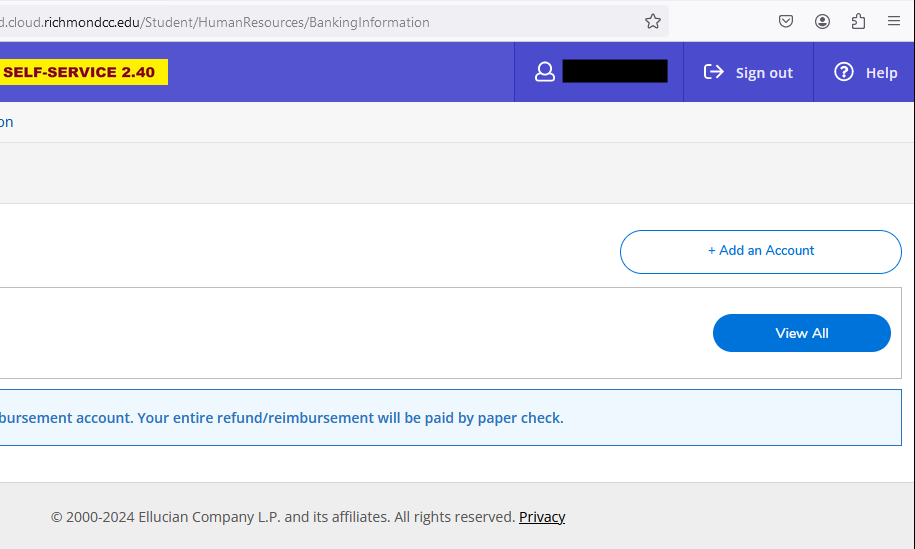Click the paper check refund notice
This screenshot has width=915, height=549.
pyautogui.click(x=280, y=418)
